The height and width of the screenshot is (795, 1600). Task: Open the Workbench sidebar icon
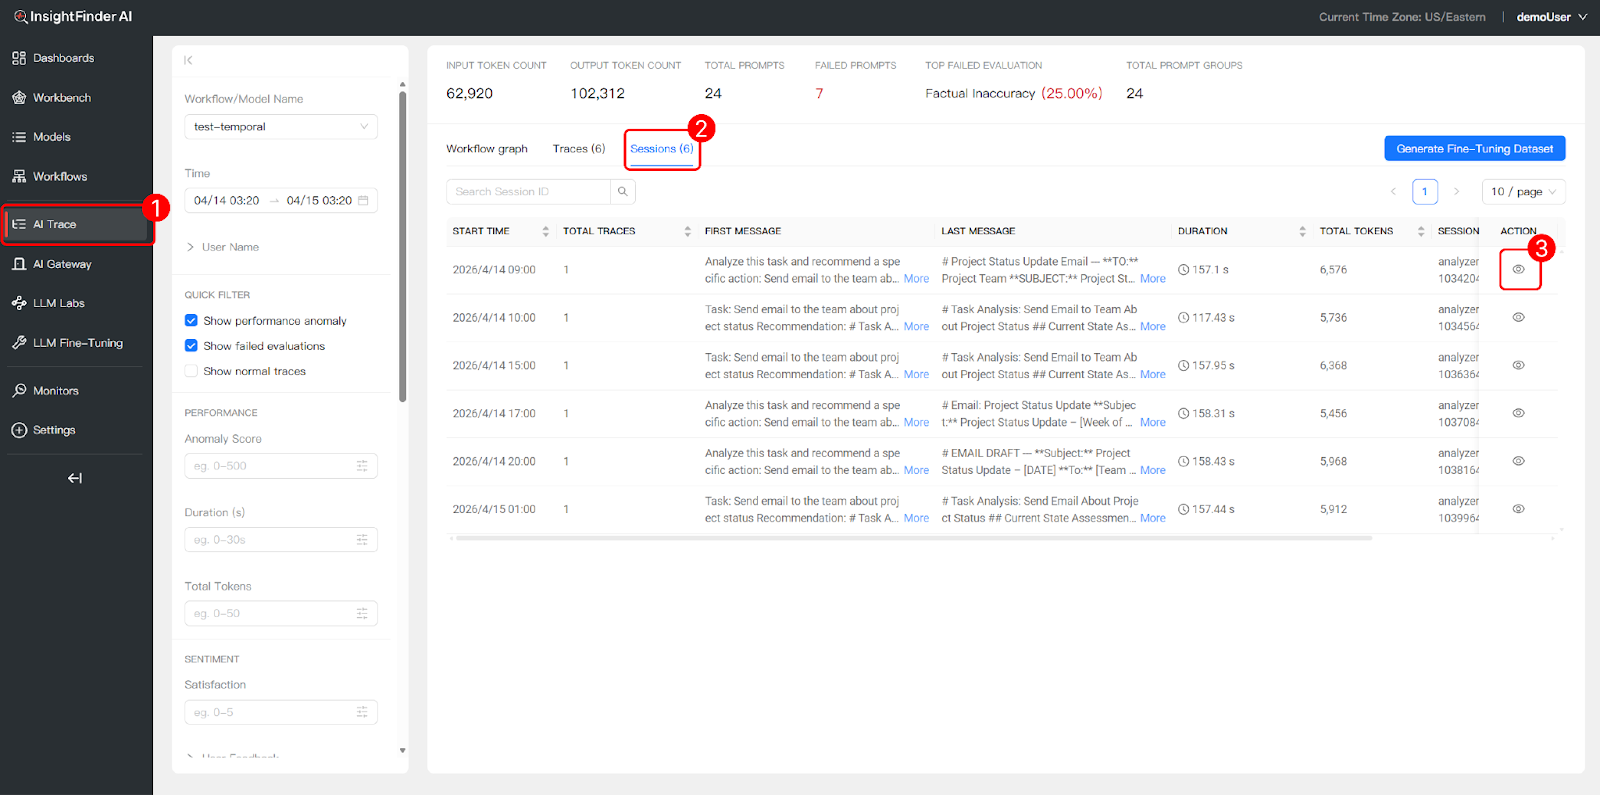click(19, 98)
